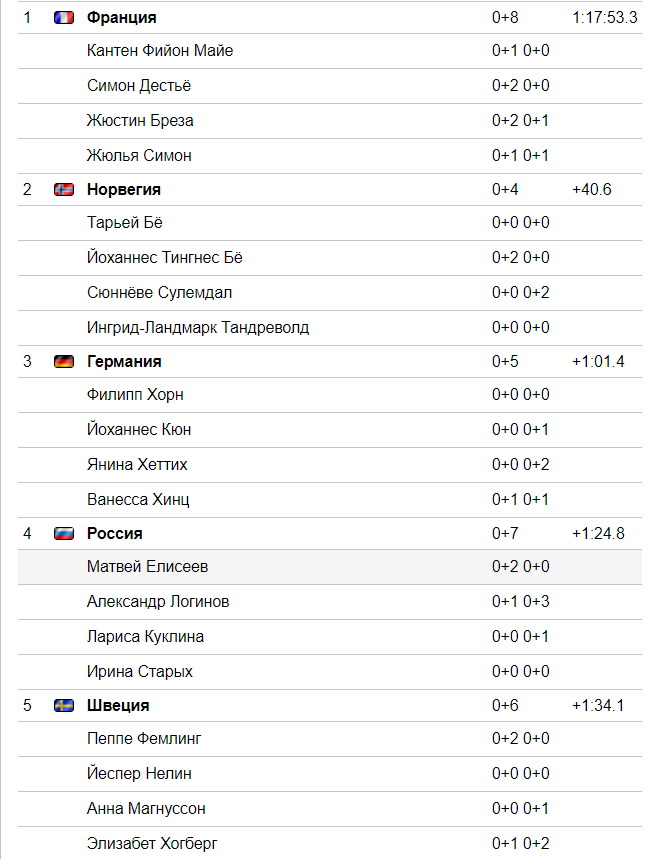Click Филипп Хорн athlete name
This screenshot has height=859, width=656.
click(x=135, y=394)
